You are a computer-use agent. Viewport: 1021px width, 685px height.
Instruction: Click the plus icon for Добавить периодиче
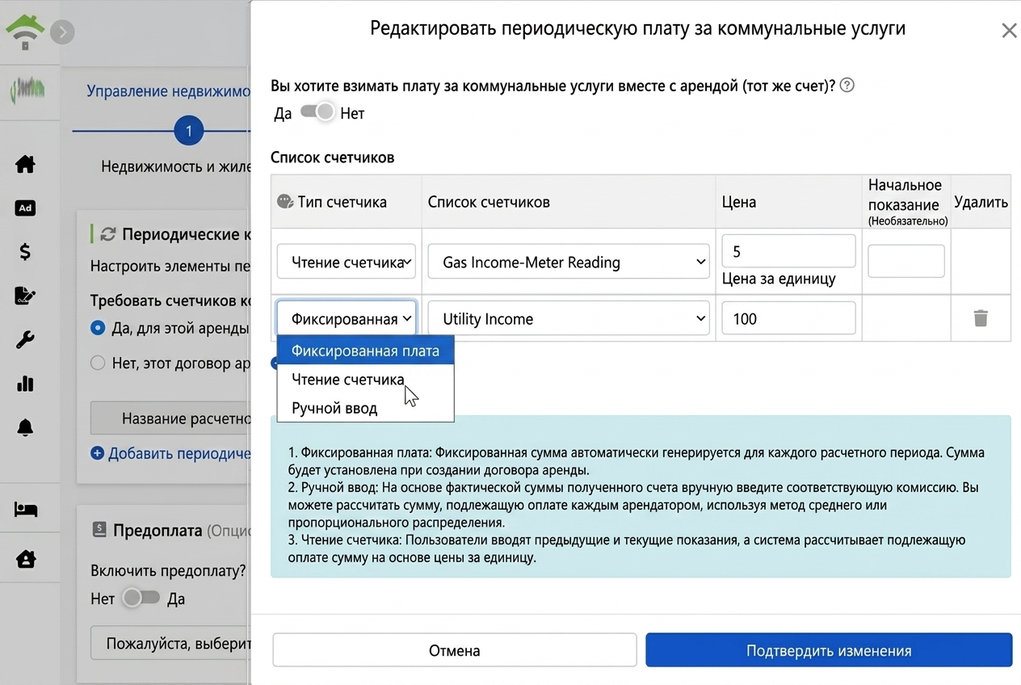[x=97, y=453]
